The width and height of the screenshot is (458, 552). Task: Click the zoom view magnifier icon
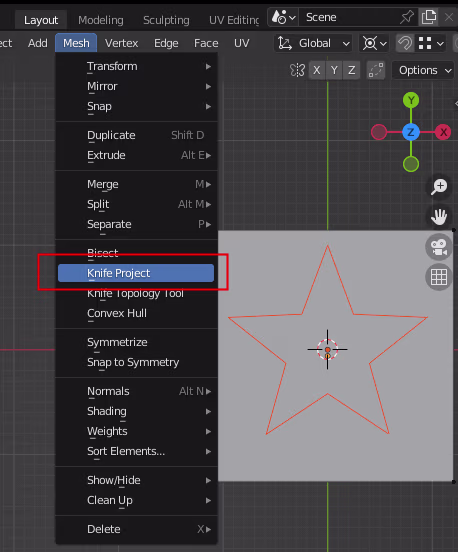click(439, 187)
